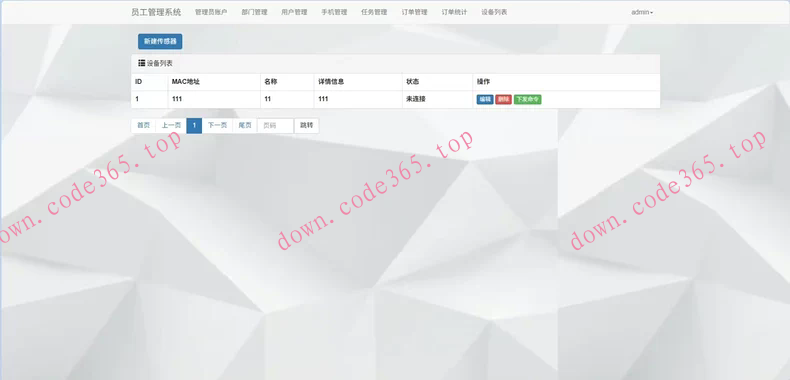The height and width of the screenshot is (380, 790).
Task: Click the 跳转 jump button
Action: 306,125
